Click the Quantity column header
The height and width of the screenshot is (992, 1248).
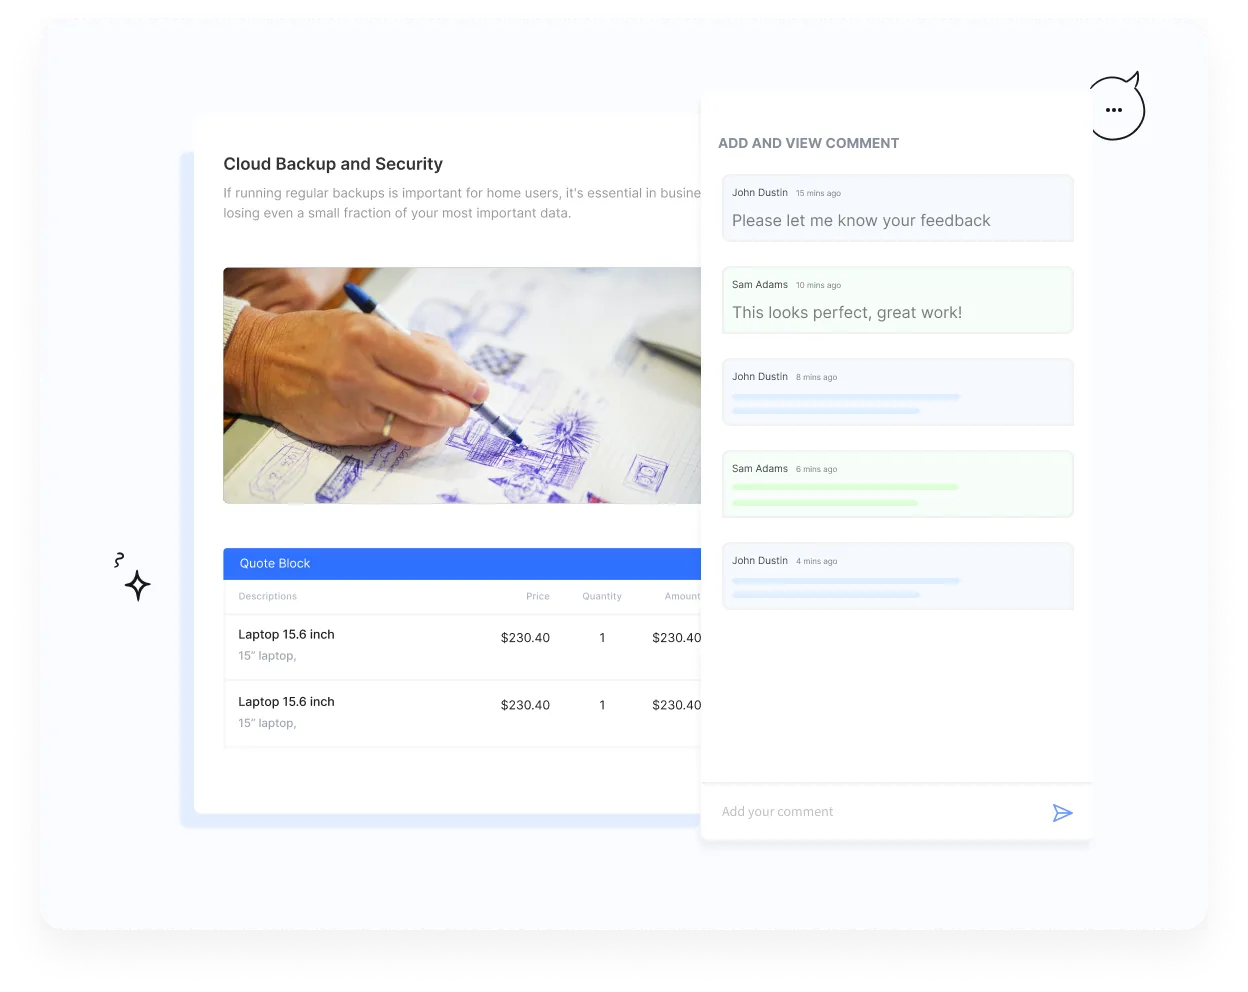click(602, 596)
